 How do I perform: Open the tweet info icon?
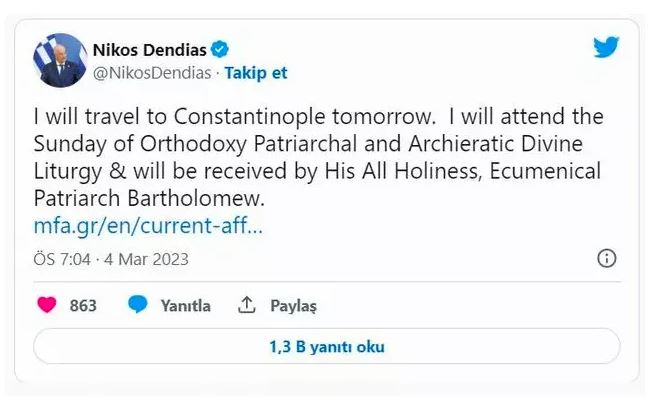coord(606,259)
